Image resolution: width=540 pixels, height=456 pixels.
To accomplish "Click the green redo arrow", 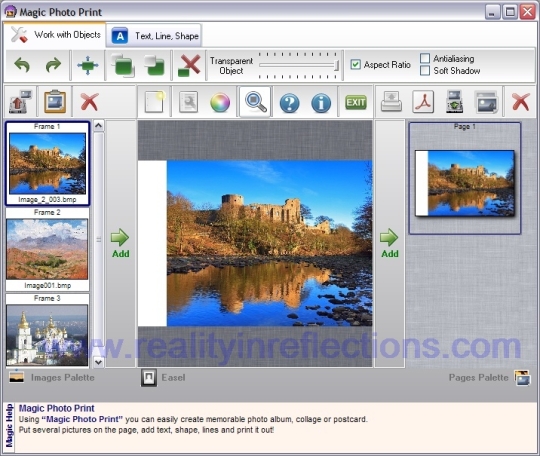I will coord(53,65).
